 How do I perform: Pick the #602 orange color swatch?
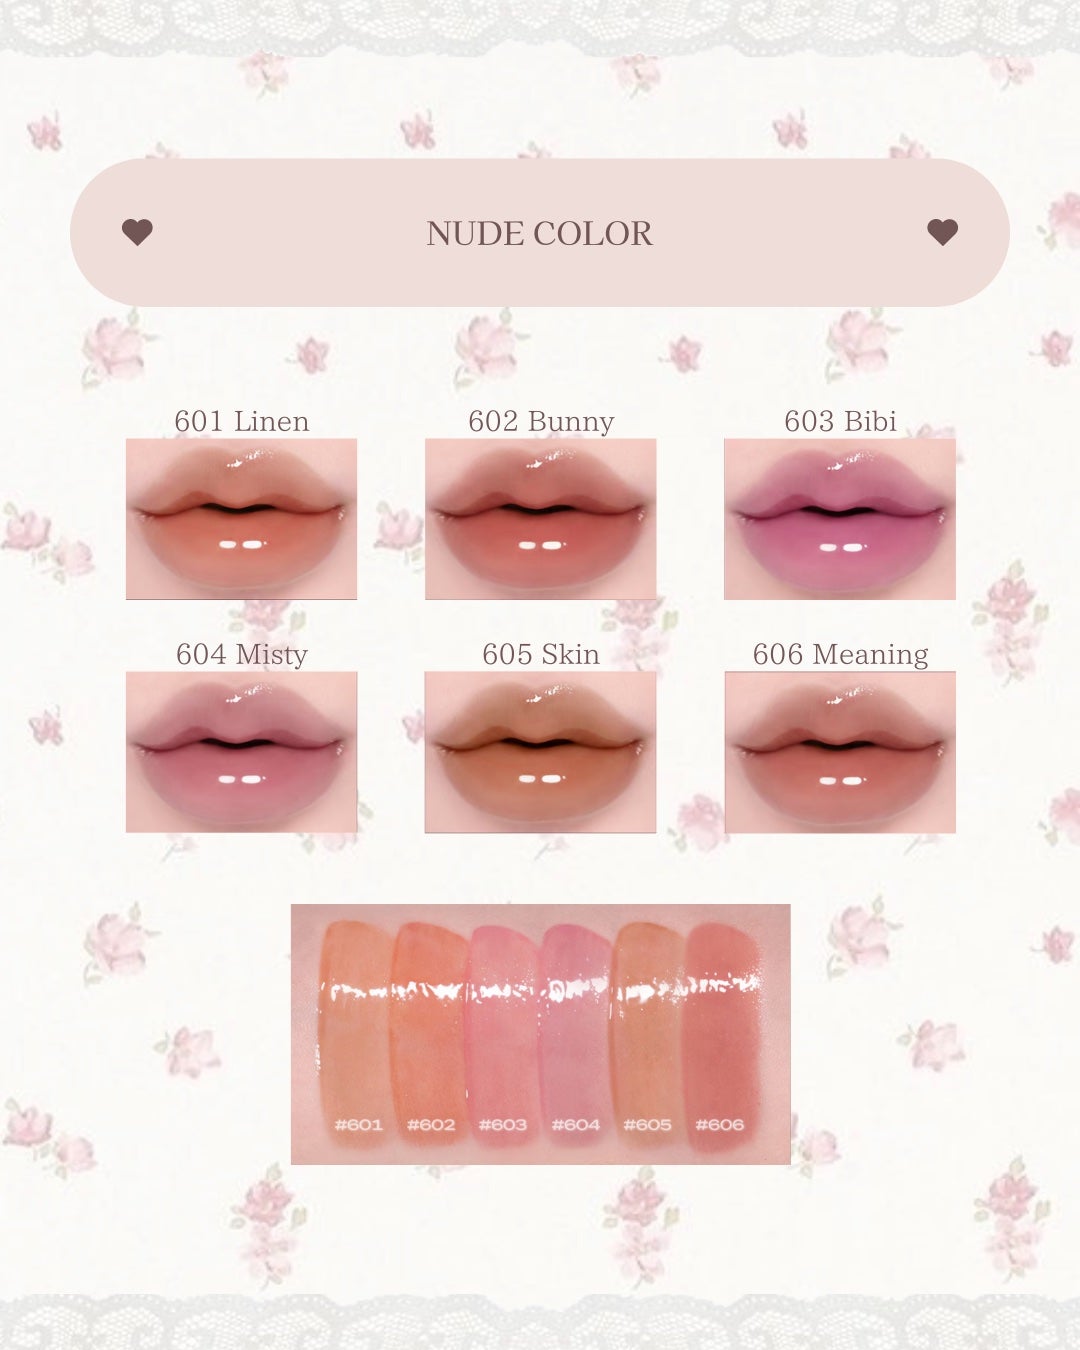[x=428, y=1030]
